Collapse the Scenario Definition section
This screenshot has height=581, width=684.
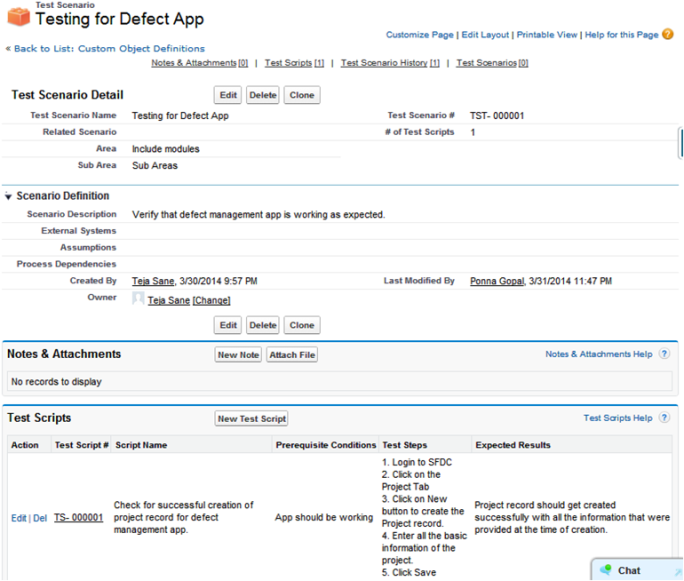[8, 197]
